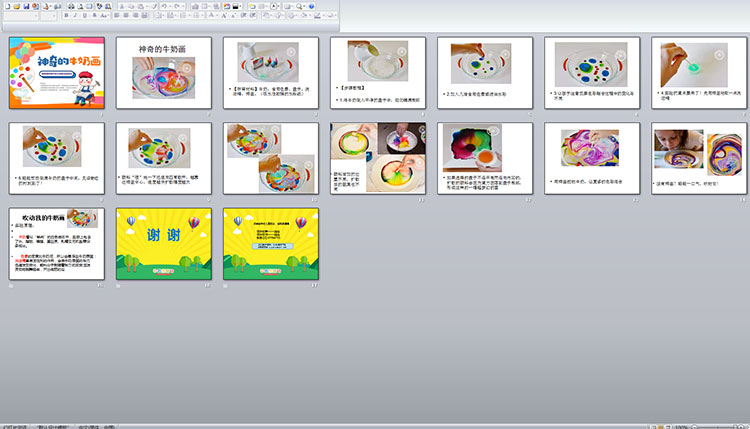The image size is (750, 429).
Task: Expand the Zoom magnifier dropdown arrow
Action: tap(304, 7)
